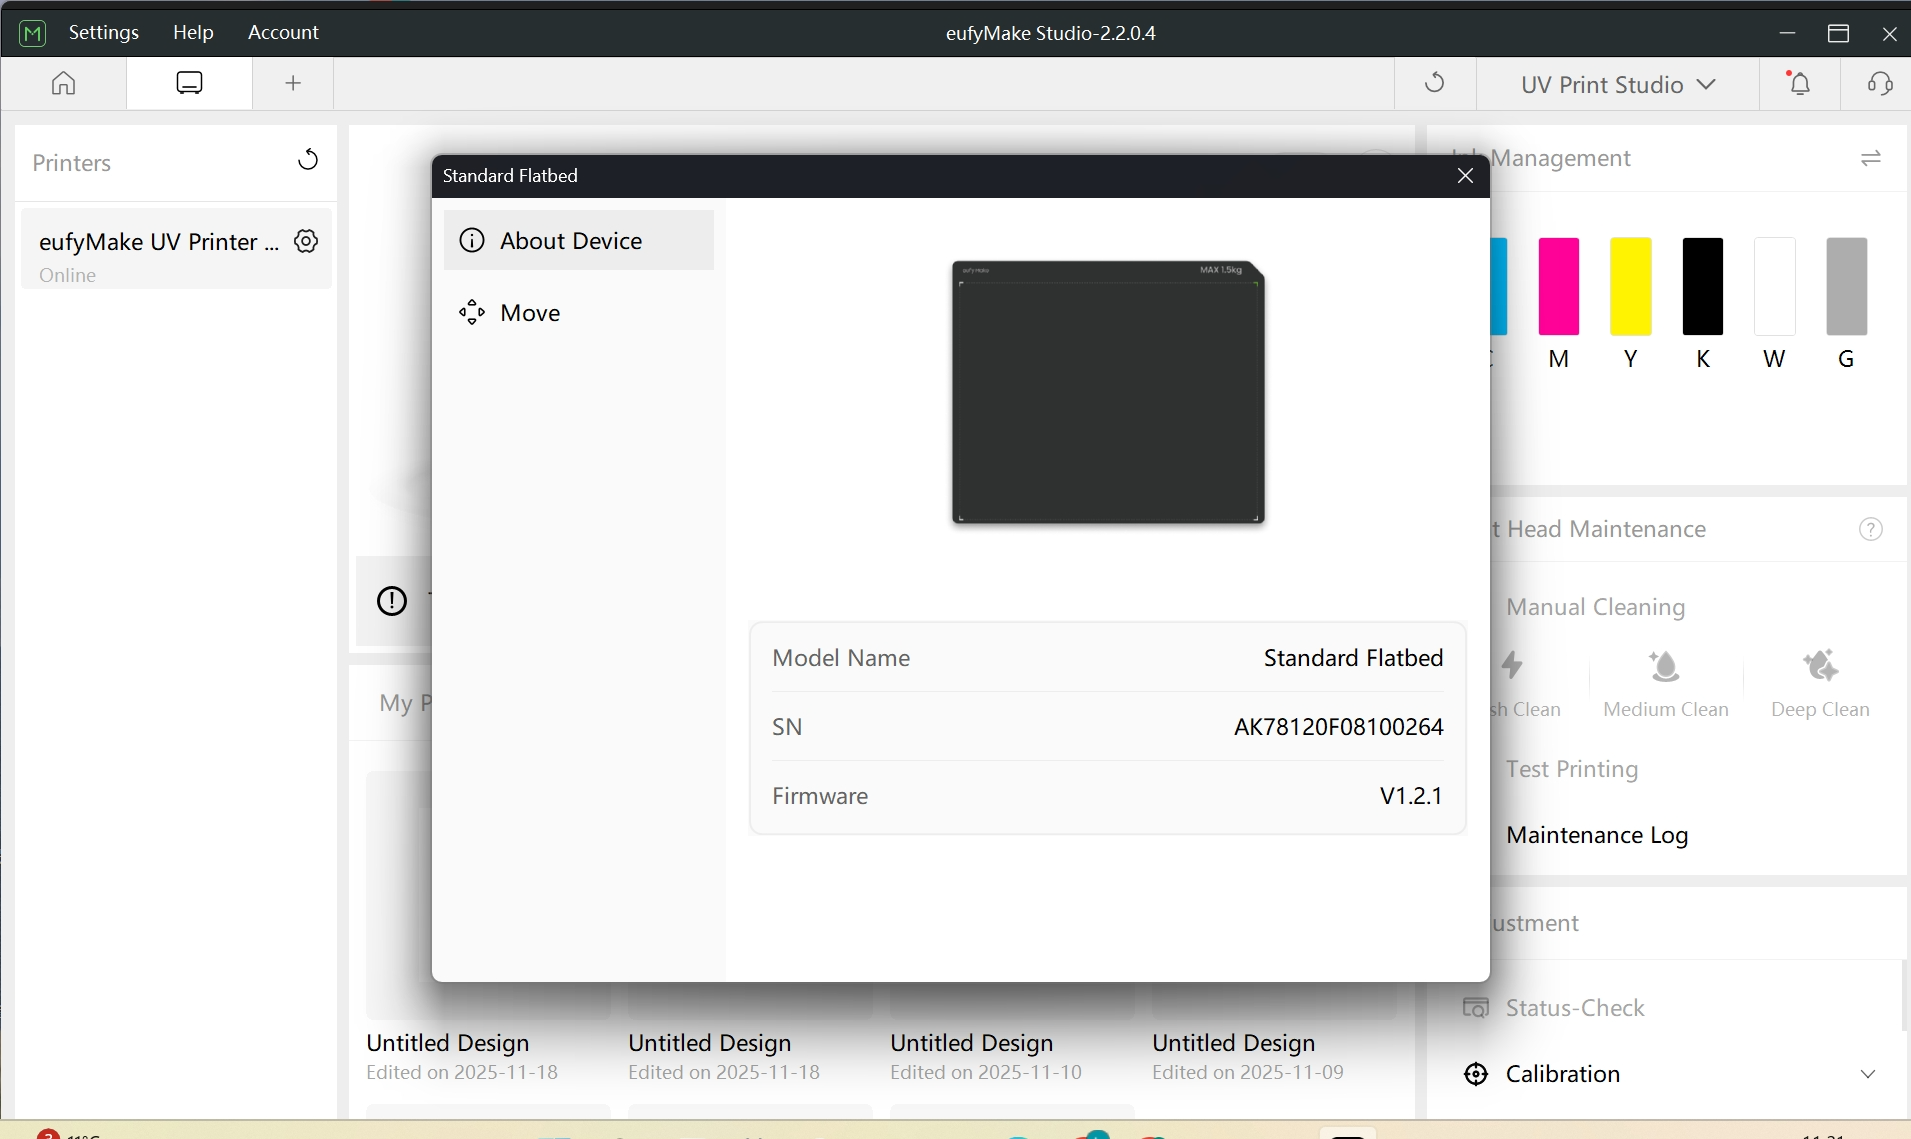Viewport: 1911px width, 1139px height.
Task: Open Status-Check
Action: pos(1575,1008)
